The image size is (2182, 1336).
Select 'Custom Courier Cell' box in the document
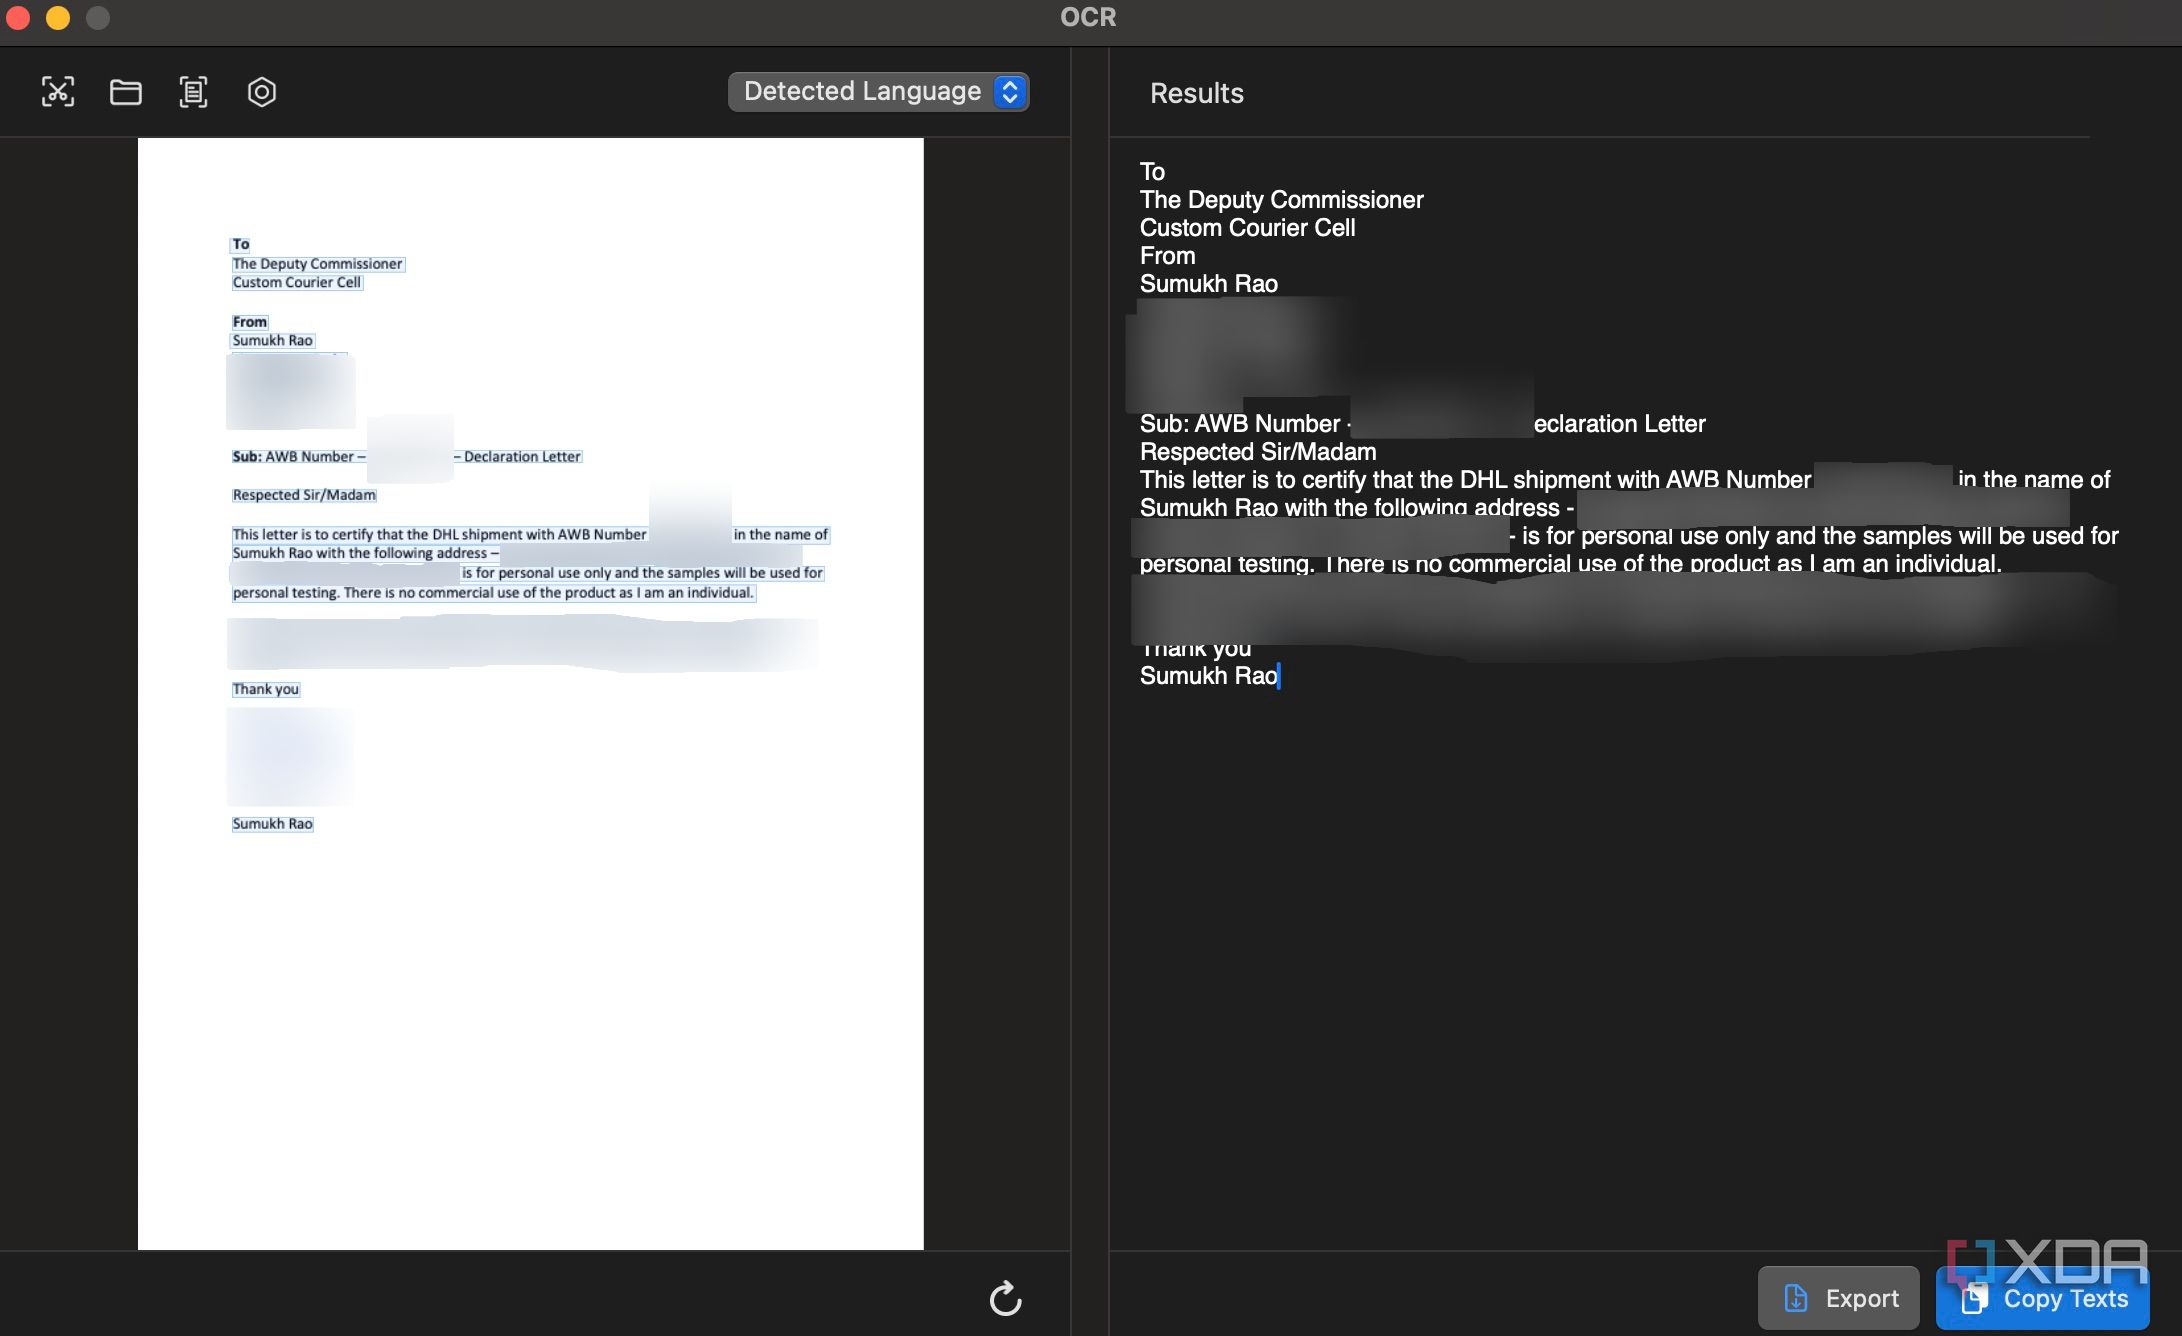[x=296, y=283]
